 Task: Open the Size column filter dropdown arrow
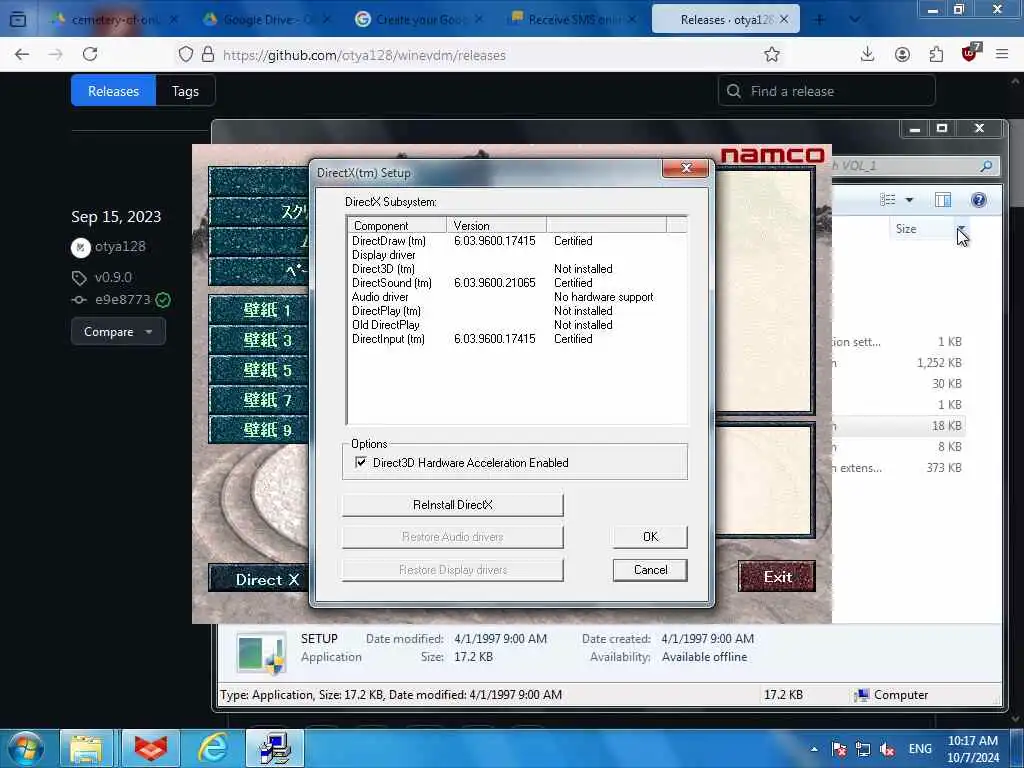click(961, 229)
